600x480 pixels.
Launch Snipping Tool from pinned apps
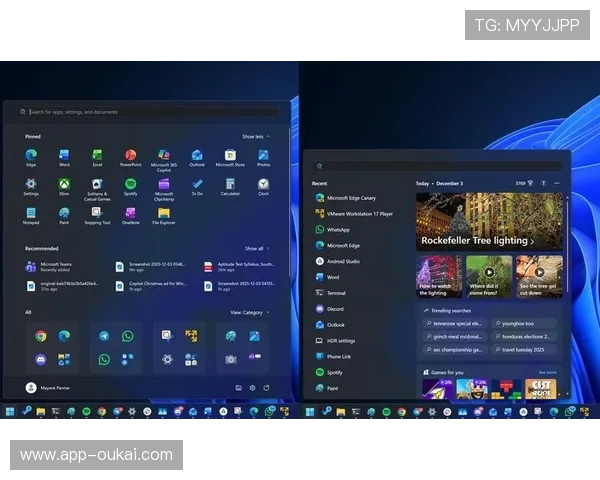pyautogui.click(x=97, y=214)
